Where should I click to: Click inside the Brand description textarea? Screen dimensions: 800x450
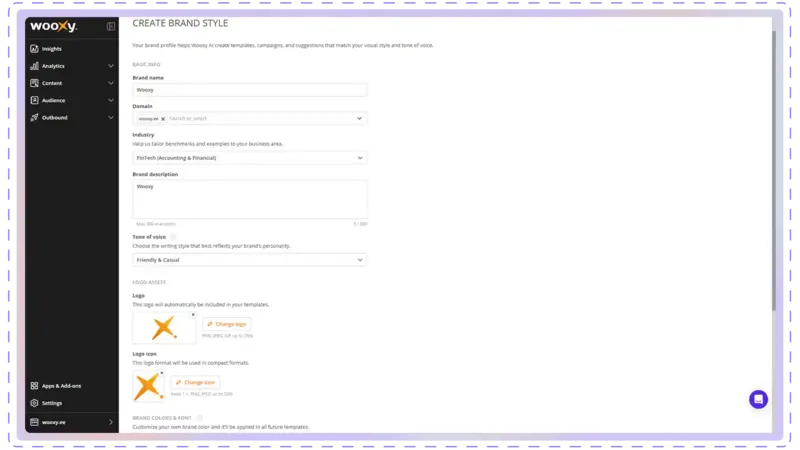(249, 198)
